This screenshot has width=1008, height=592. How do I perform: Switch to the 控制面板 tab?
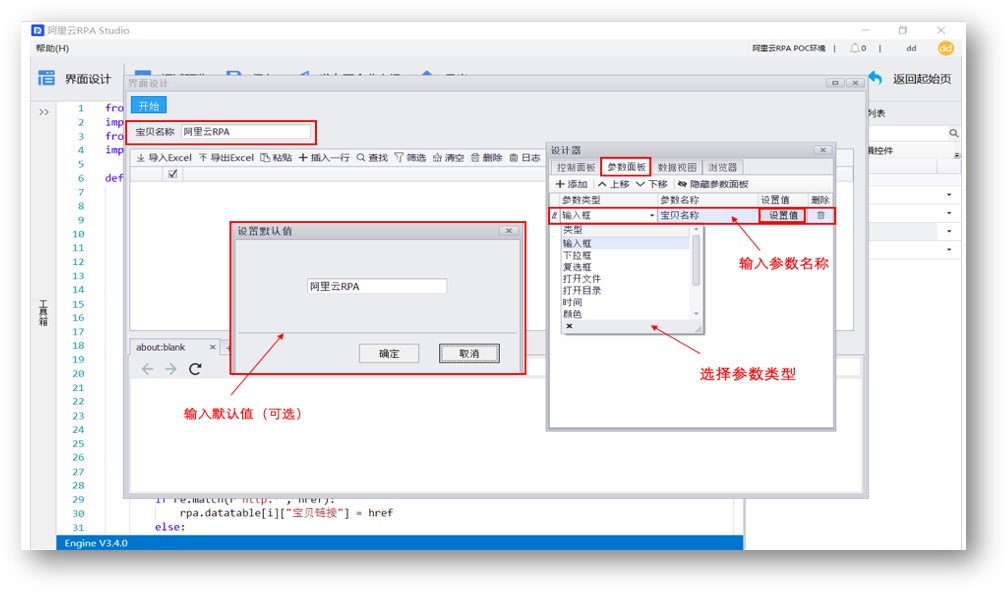pyautogui.click(x=575, y=167)
